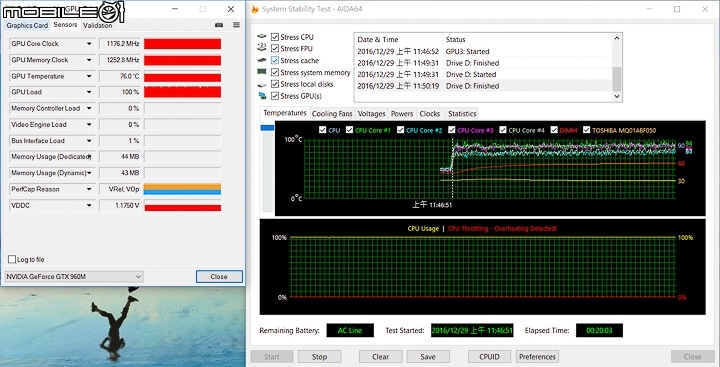The image size is (720, 367).
Task: Open the GPU-Z hamburger menu icon
Action: (x=236, y=25)
